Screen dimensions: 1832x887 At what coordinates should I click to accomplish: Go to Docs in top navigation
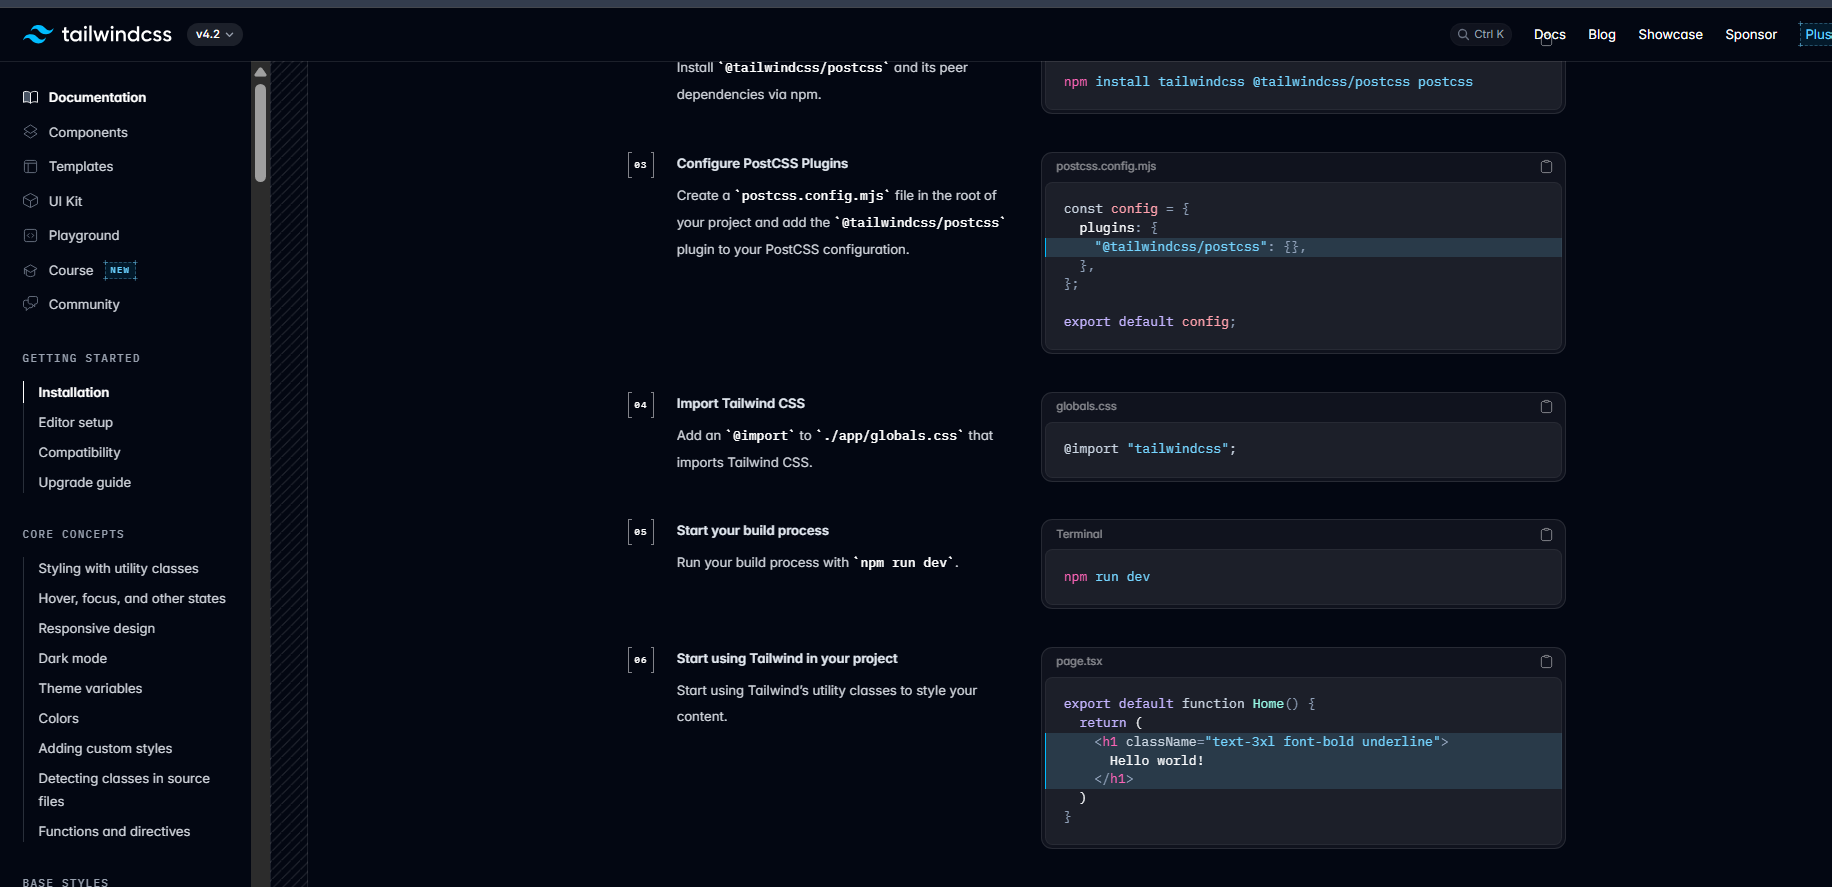pyautogui.click(x=1549, y=34)
